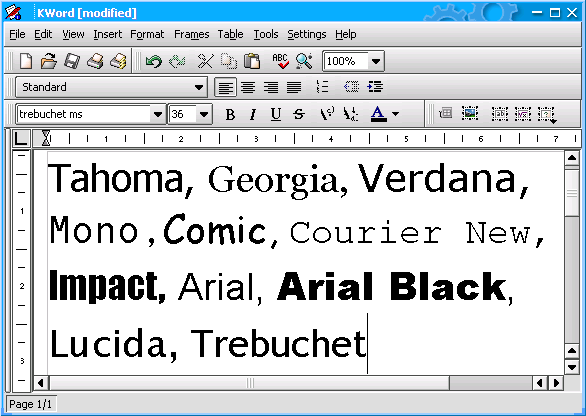Open the 100% zoom dropdown
Viewport: 586px width, 416px height.
[x=376, y=61]
